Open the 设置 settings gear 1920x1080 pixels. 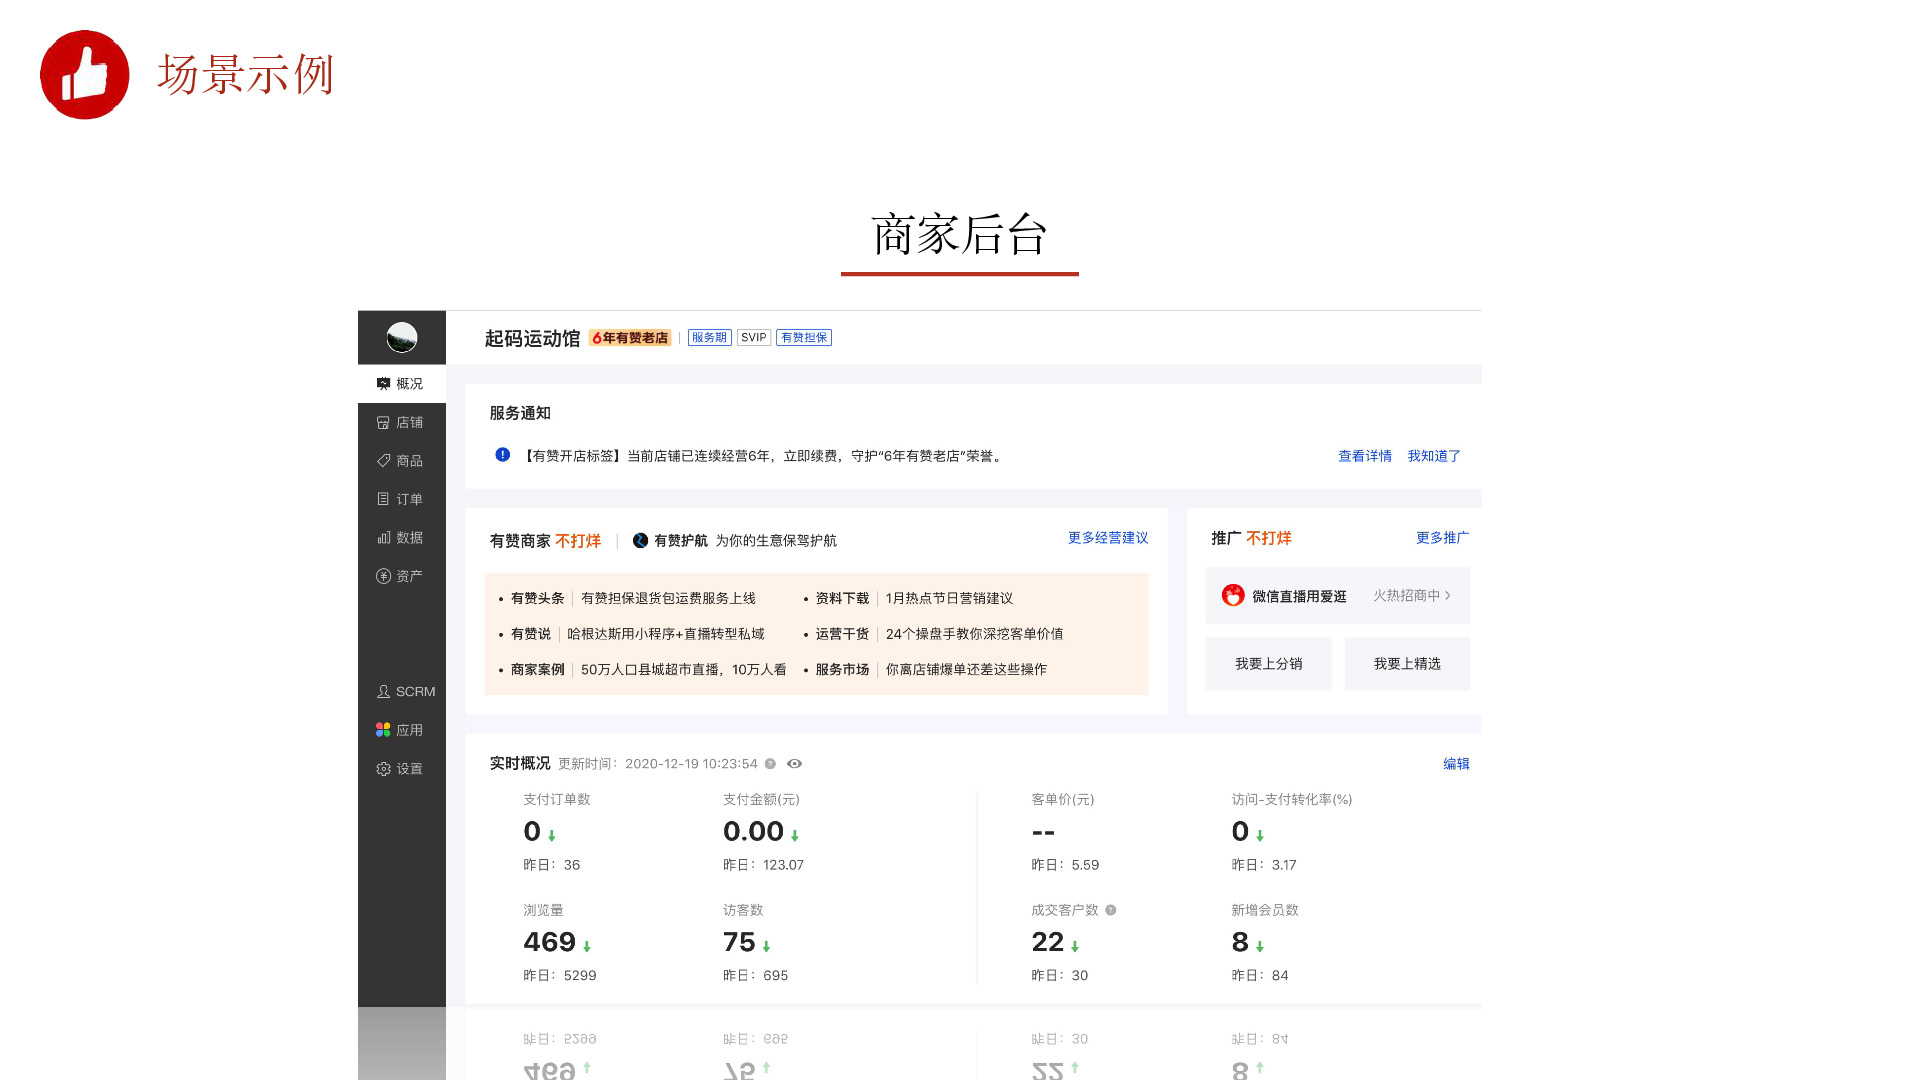(x=383, y=769)
